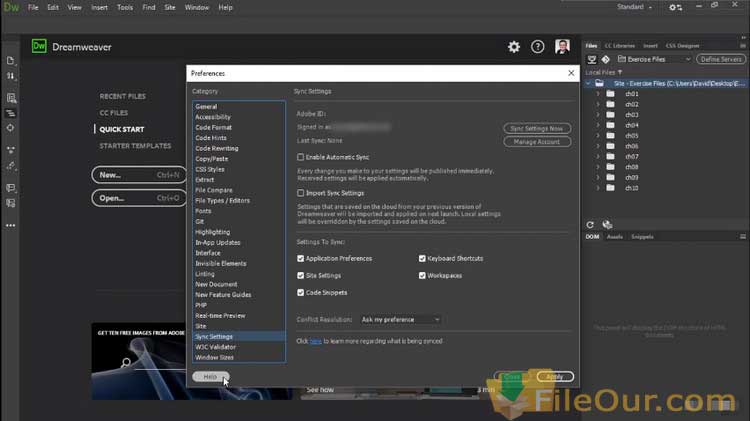Screen dimensions: 750x421
Task: Open the Files panel options menu icon
Action: 743,46
